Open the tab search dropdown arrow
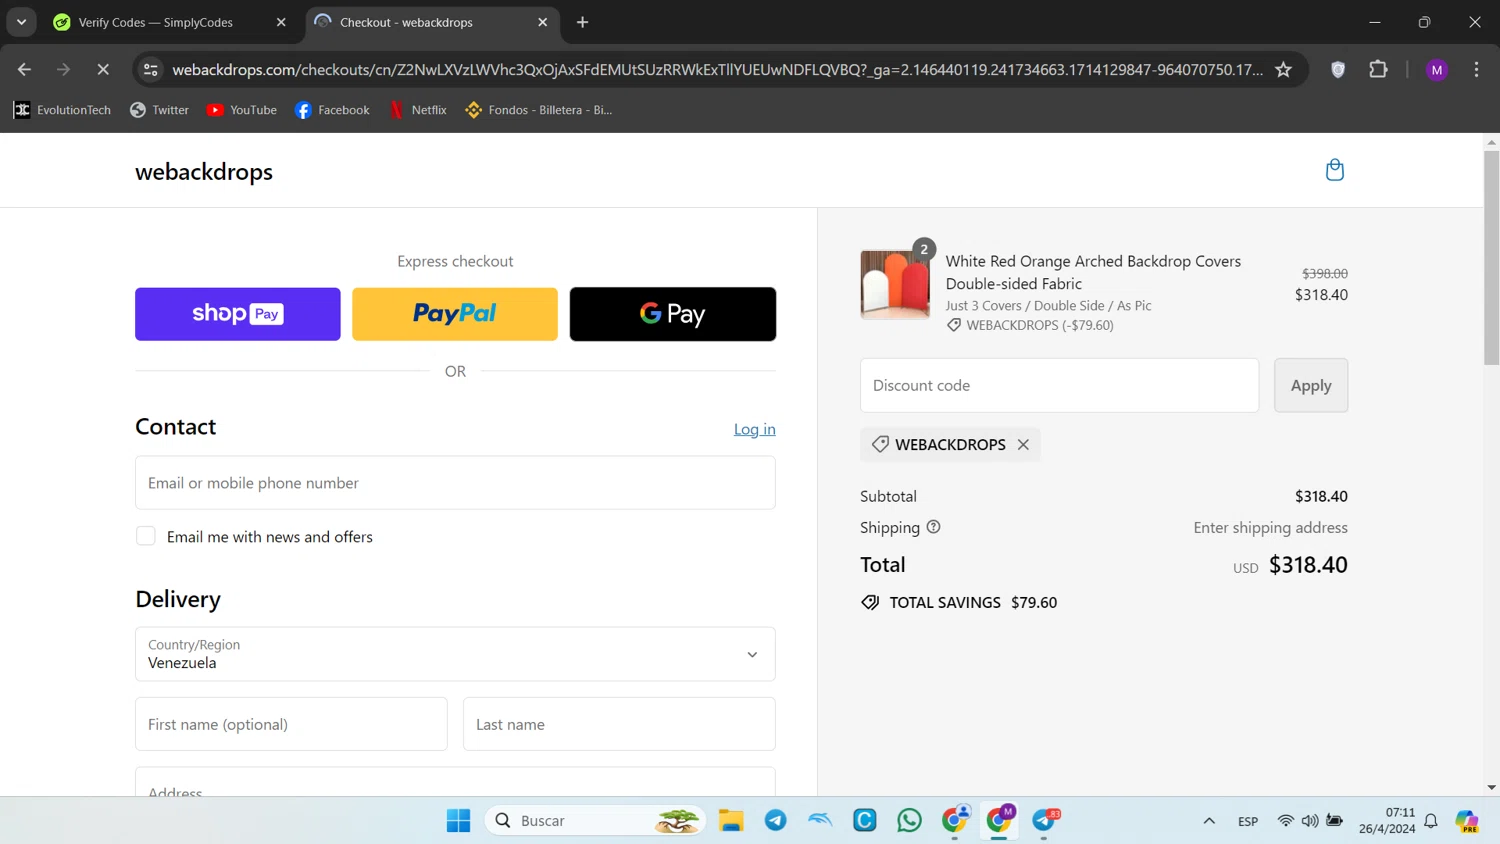1500x844 pixels. pyautogui.click(x=21, y=22)
